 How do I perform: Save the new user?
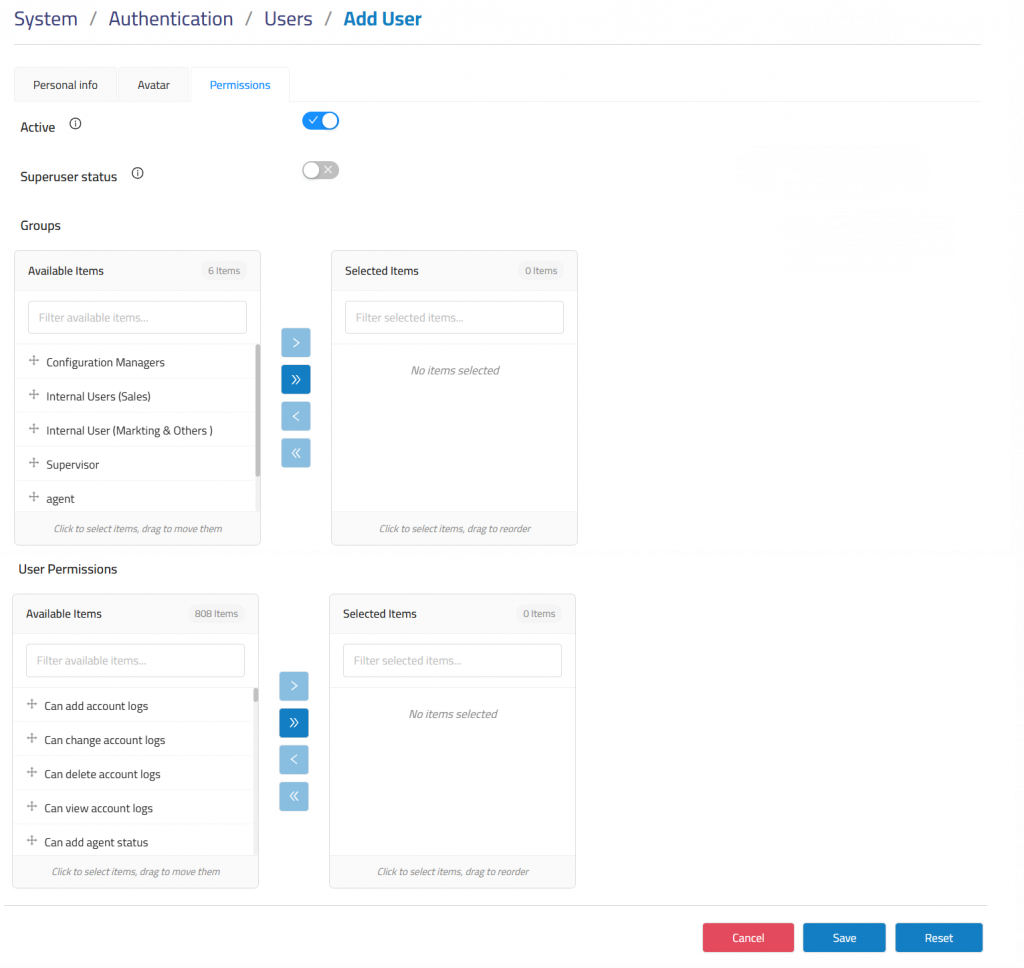coord(844,937)
